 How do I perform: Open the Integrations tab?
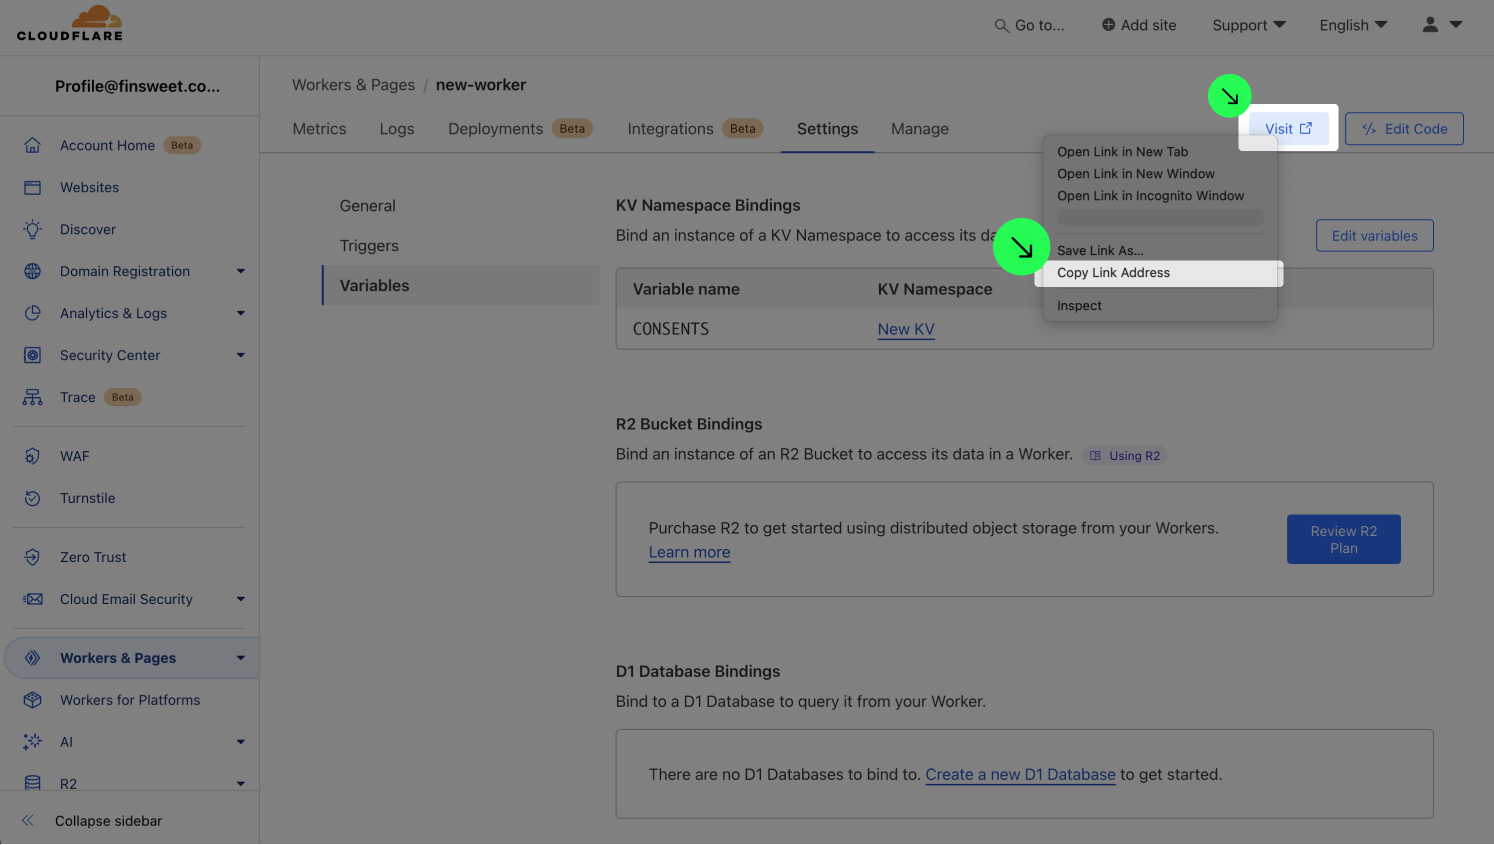pyautogui.click(x=695, y=129)
